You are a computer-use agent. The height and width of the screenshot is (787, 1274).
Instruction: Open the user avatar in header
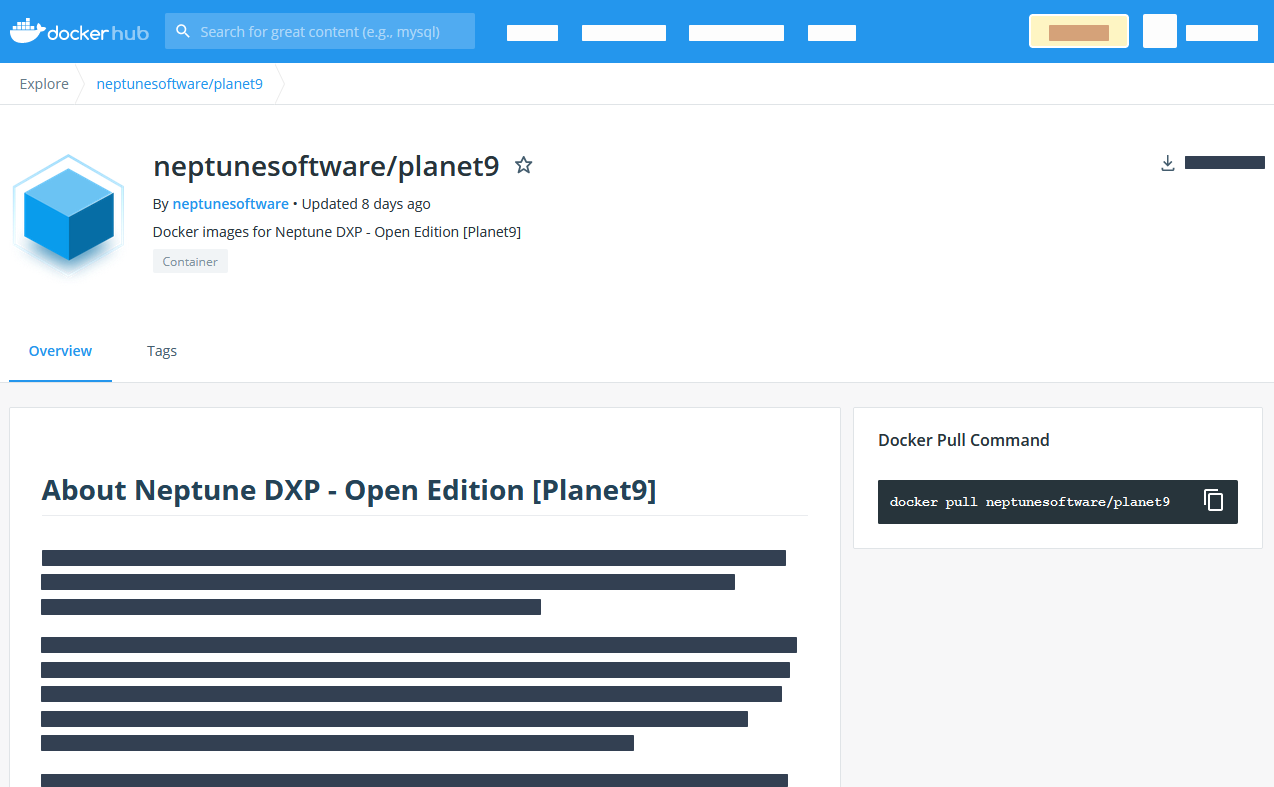pos(1159,32)
